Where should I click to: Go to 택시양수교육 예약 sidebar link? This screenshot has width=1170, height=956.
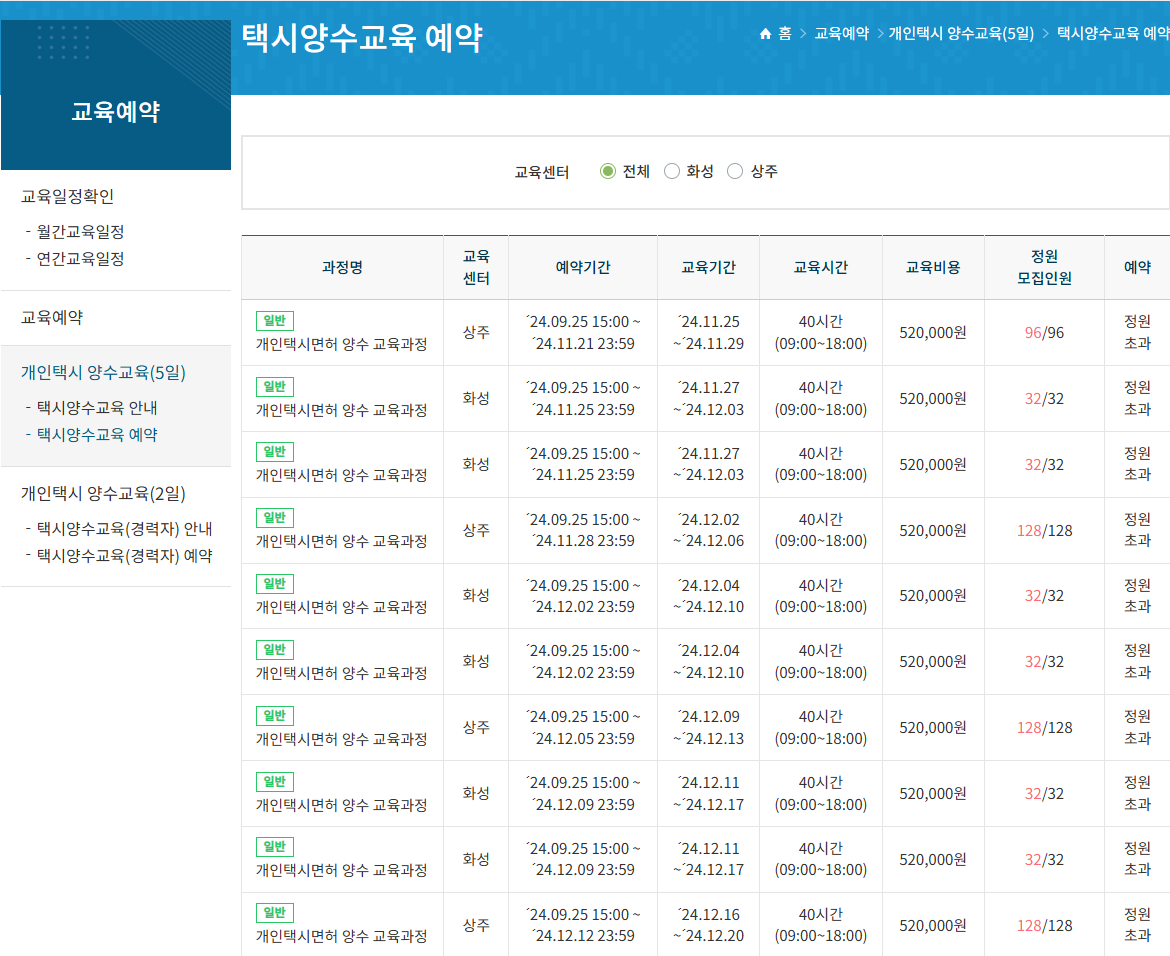[97, 434]
